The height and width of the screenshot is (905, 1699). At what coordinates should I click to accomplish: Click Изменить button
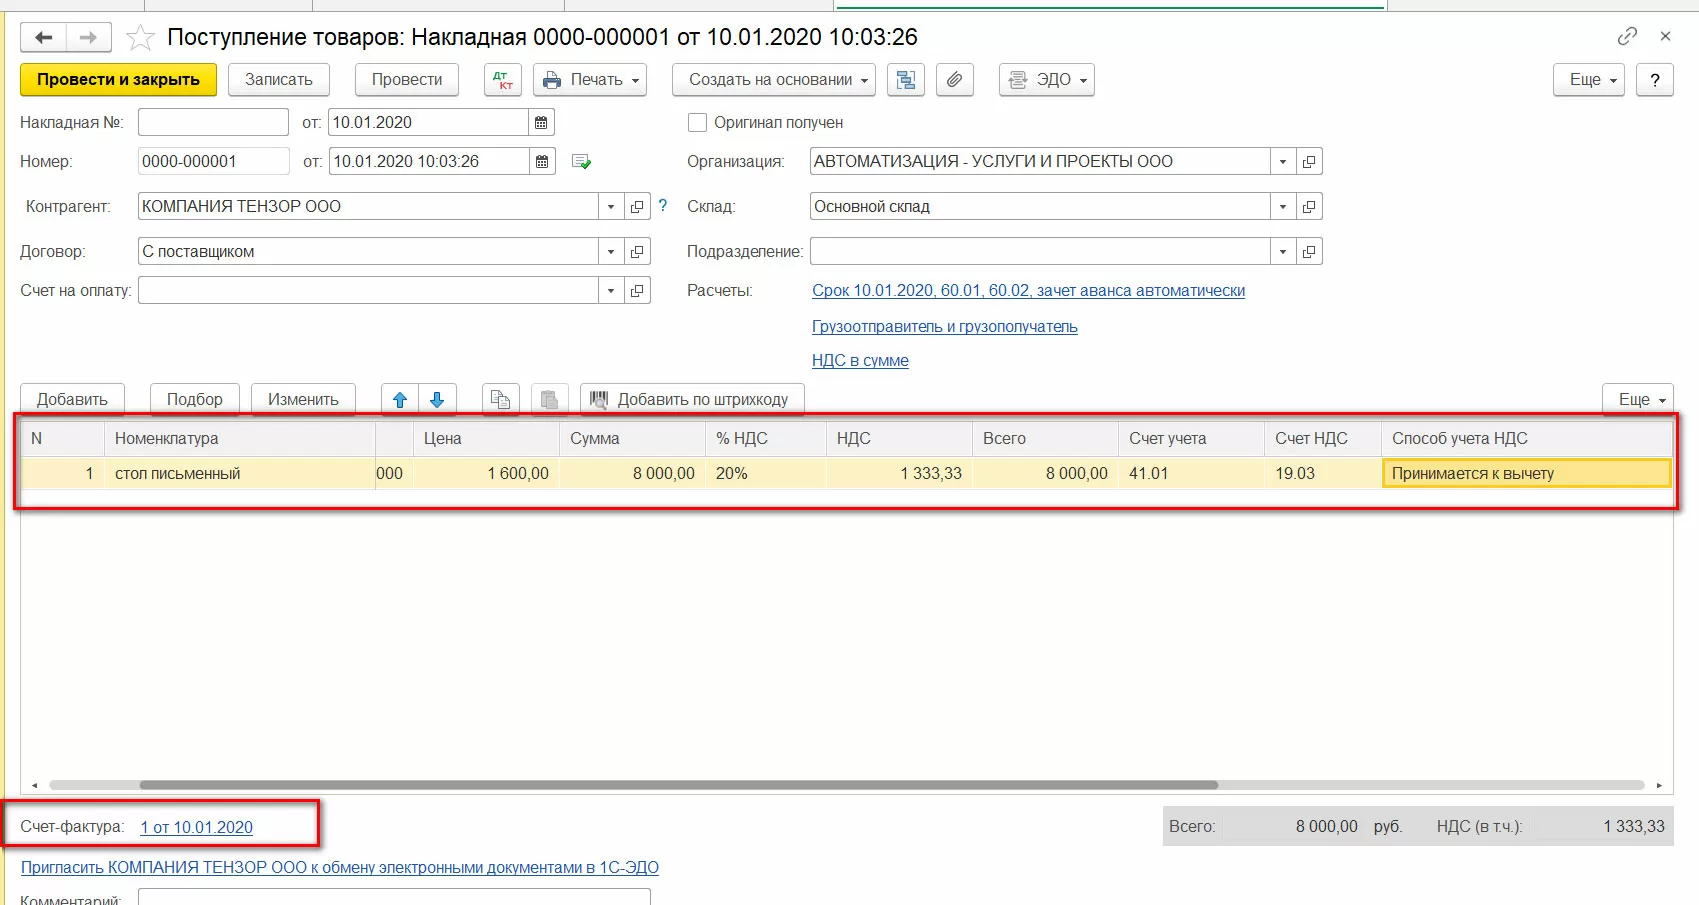click(303, 400)
